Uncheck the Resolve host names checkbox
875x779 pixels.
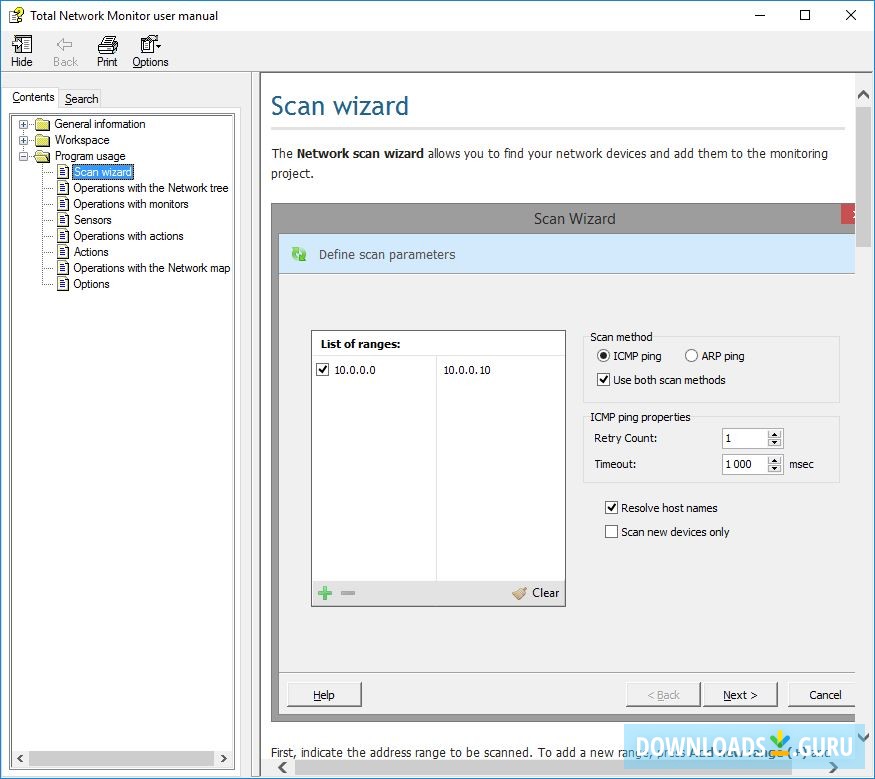click(613, 508)
